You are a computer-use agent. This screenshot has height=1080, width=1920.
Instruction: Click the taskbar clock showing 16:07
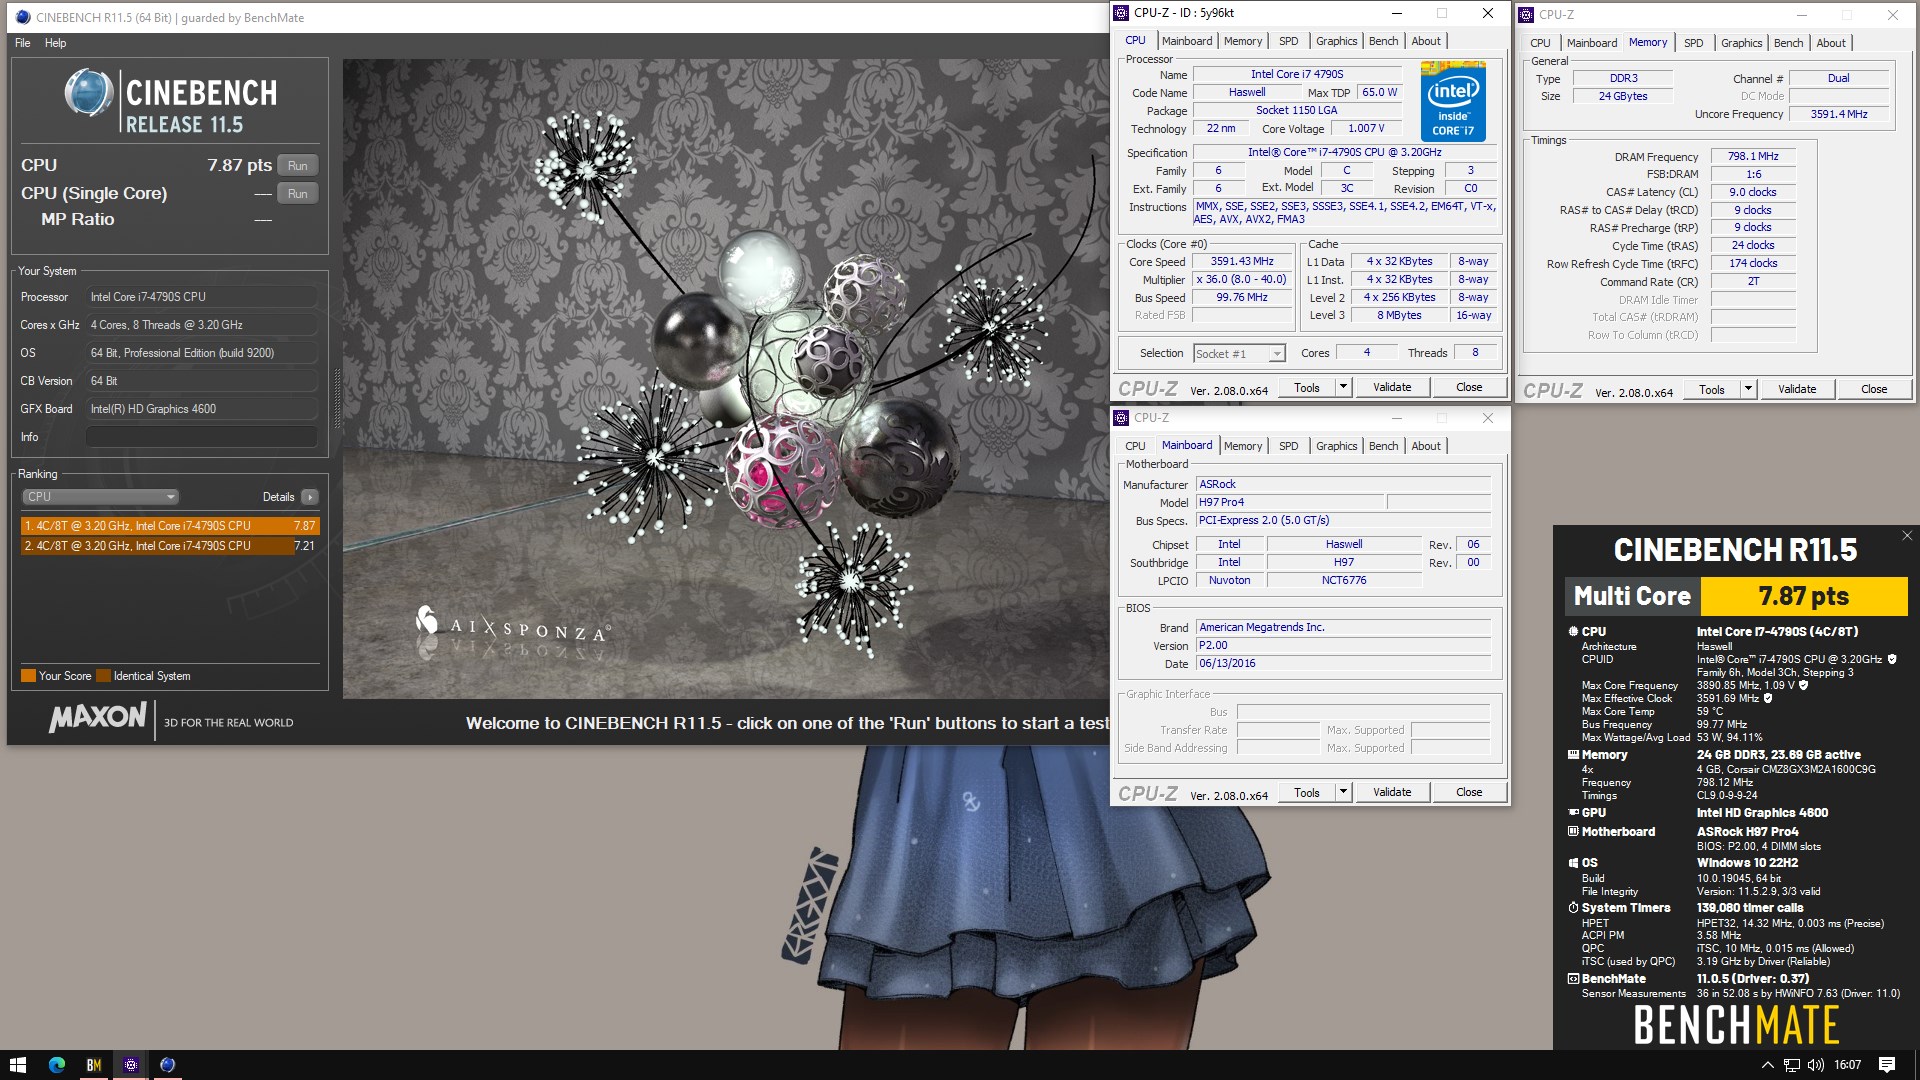pos(1847,1065)
